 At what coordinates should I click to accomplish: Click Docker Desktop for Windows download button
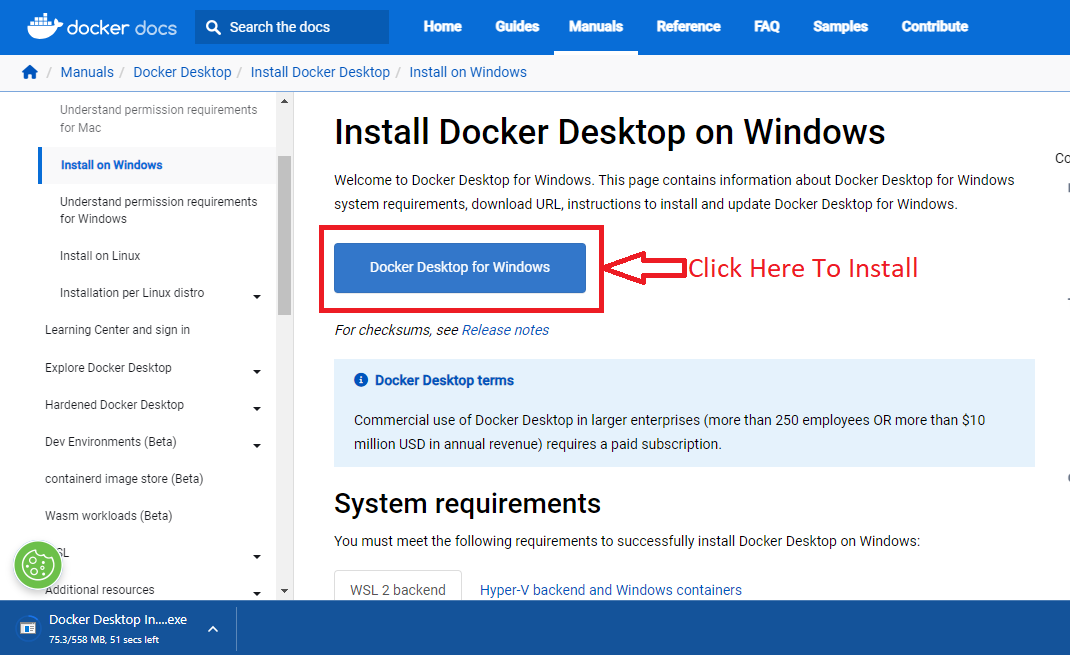459,268
